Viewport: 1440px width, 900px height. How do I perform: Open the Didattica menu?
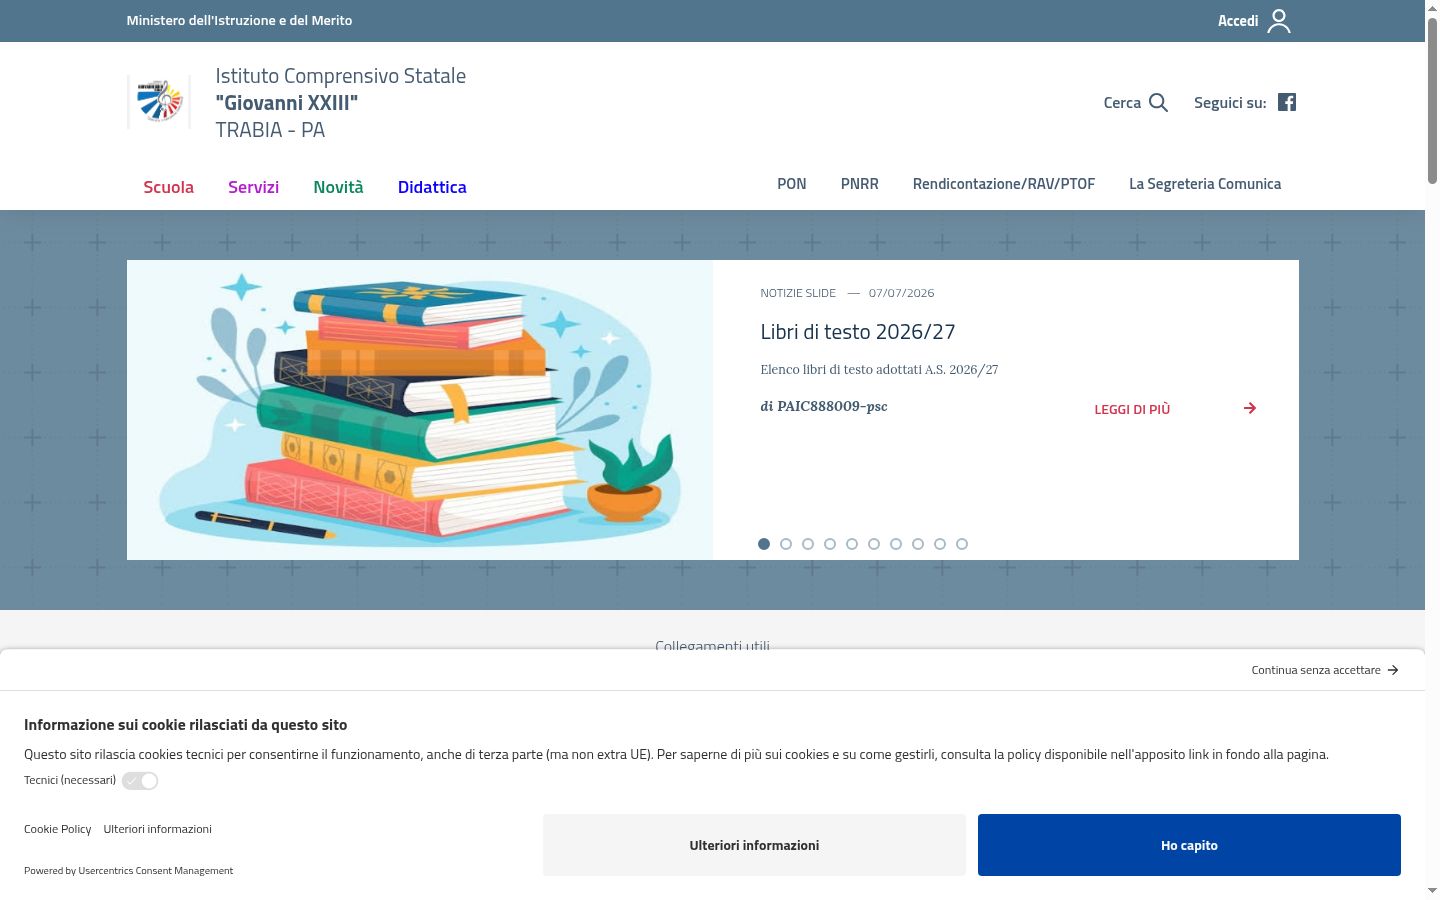click(432, 187)
